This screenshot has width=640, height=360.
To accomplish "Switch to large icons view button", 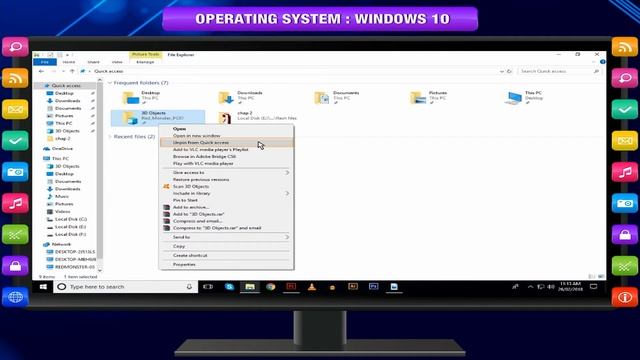I will click(601, 277).
